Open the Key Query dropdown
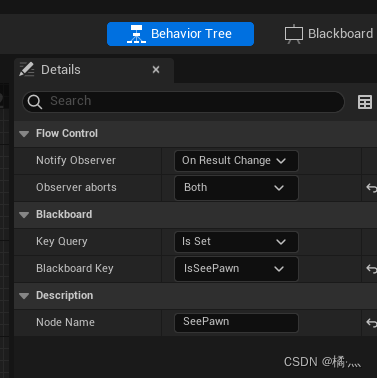 (236, 242)
